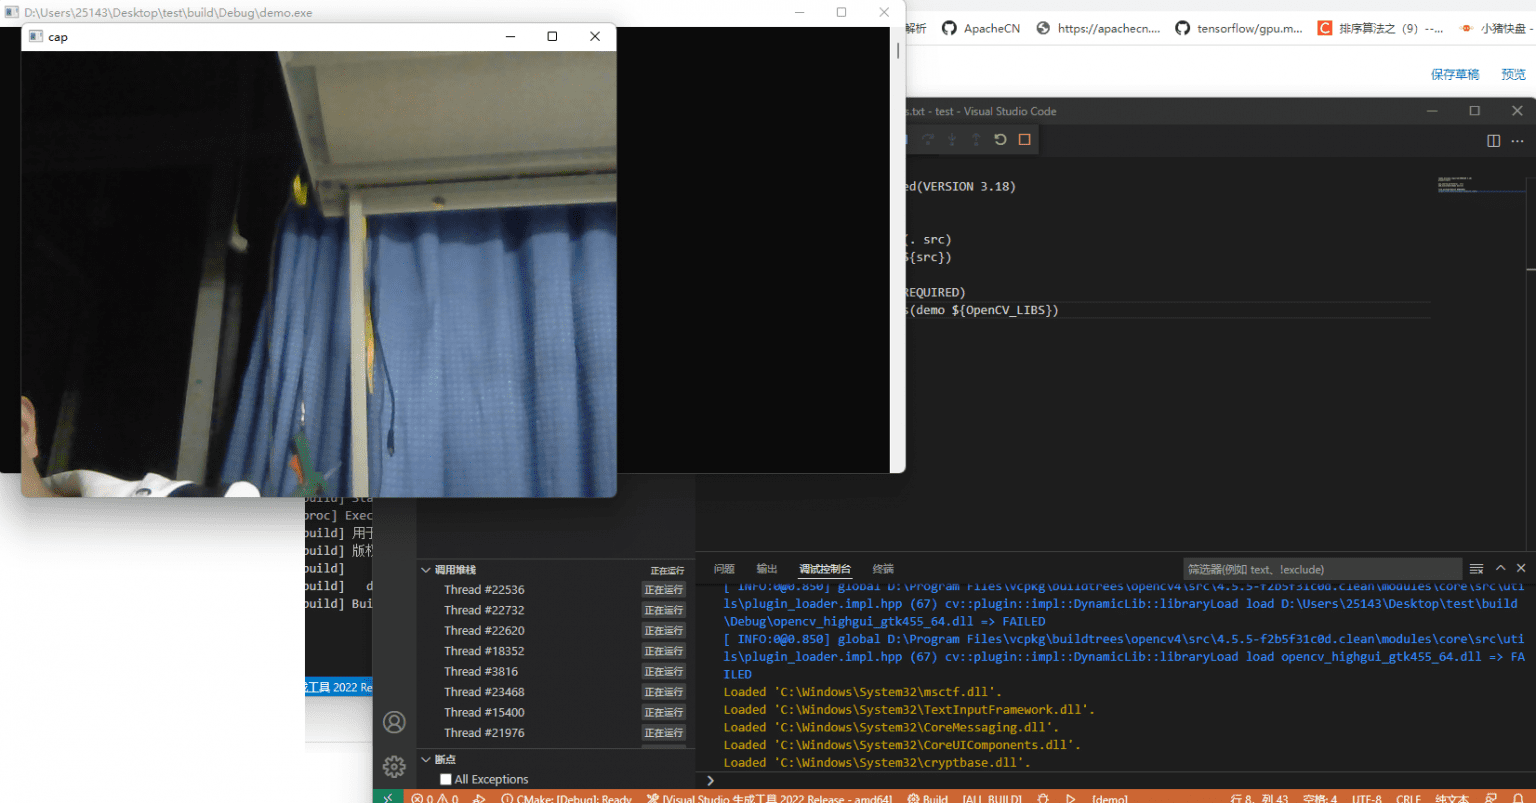Image resolution: width=1536 pixels, height=803 pixels.
Task: Collapse the 调用堆栈 section
Action: coord(425,569)
